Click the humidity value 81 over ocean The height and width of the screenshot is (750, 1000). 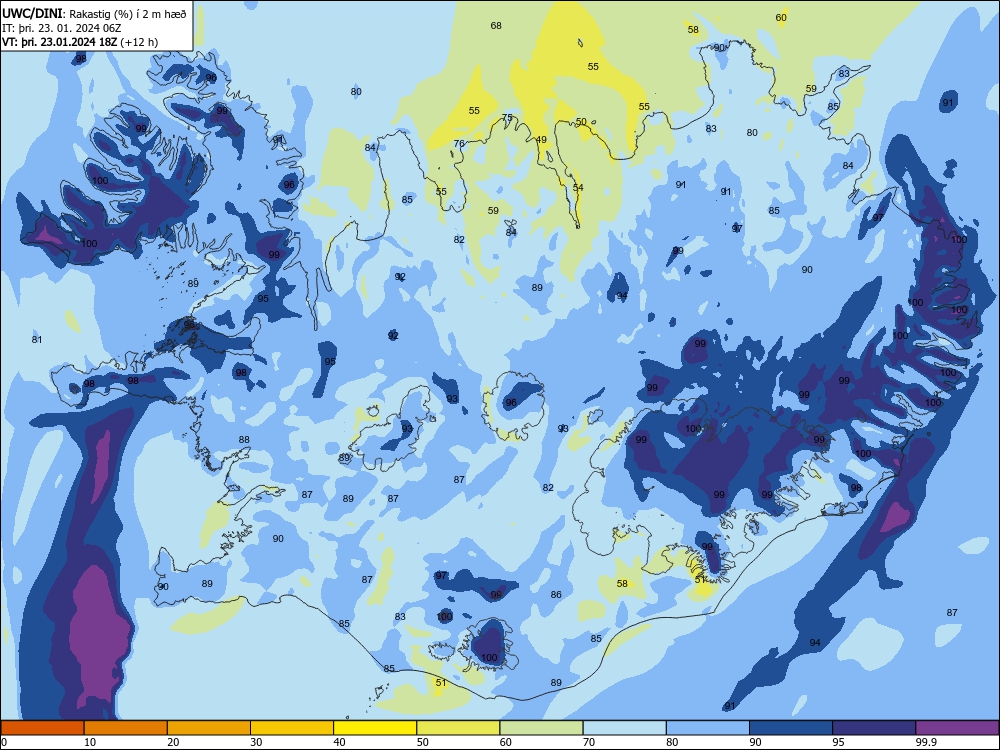(x=37, y=339)
